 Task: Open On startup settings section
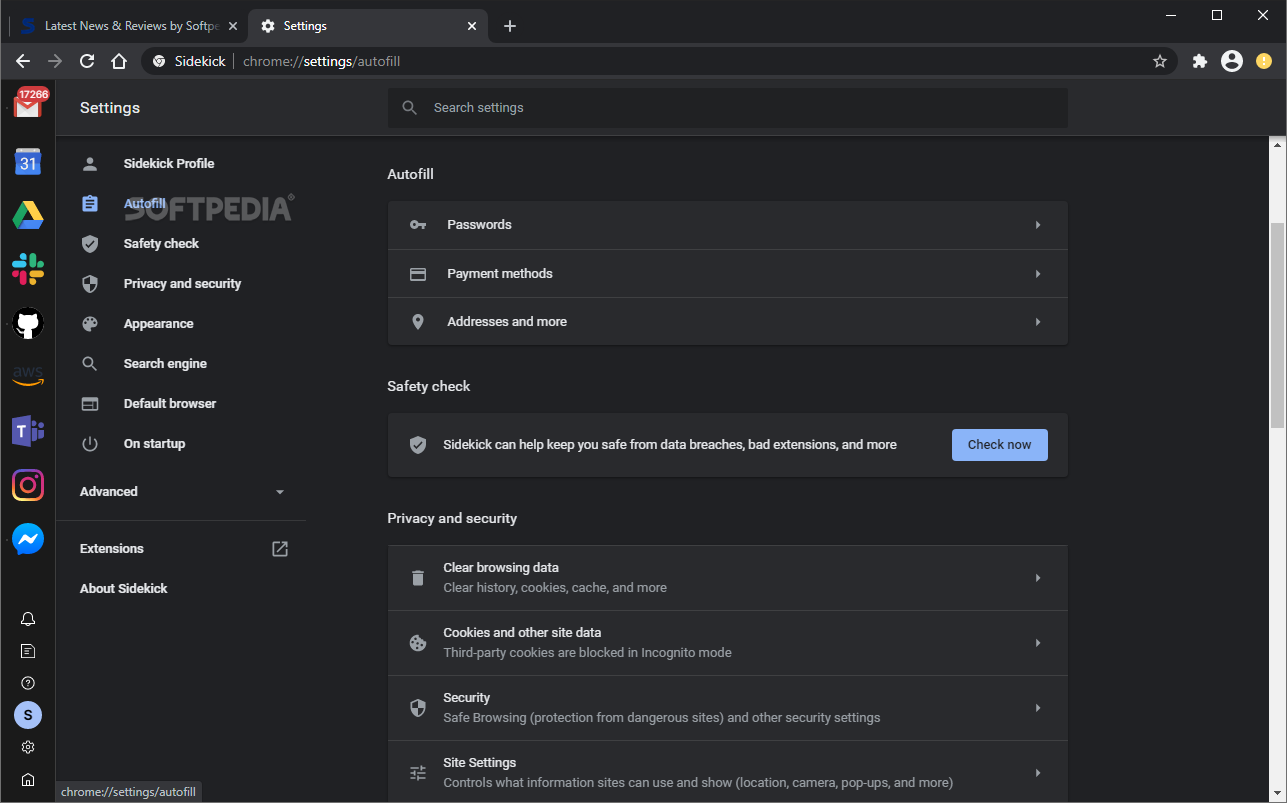(154, 443)
